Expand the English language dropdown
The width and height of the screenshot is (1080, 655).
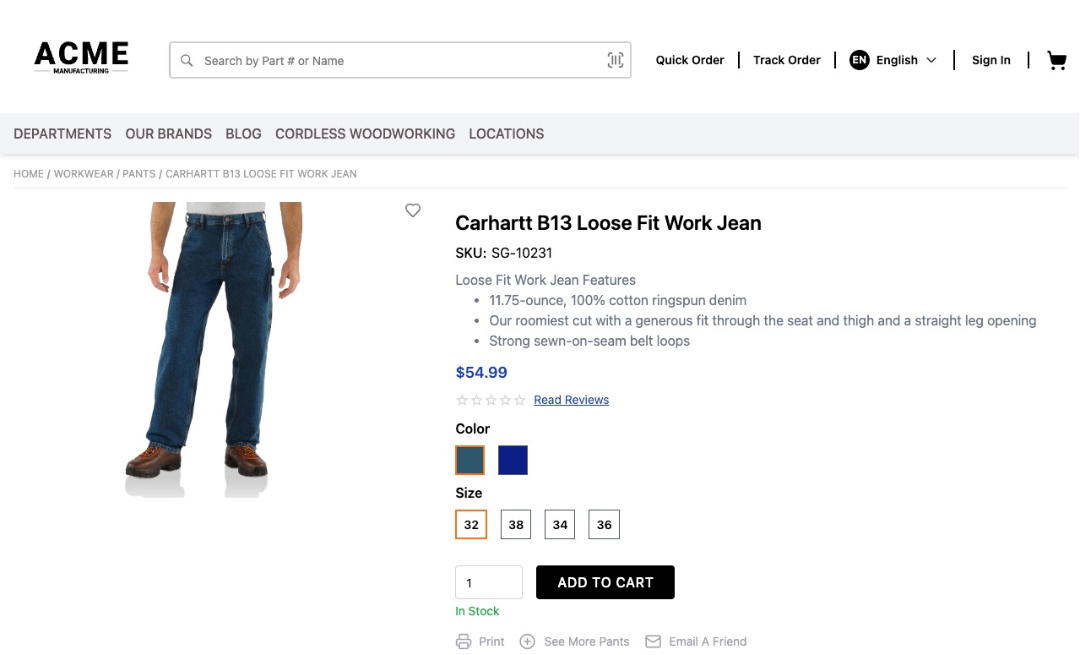tap(893, 60)
